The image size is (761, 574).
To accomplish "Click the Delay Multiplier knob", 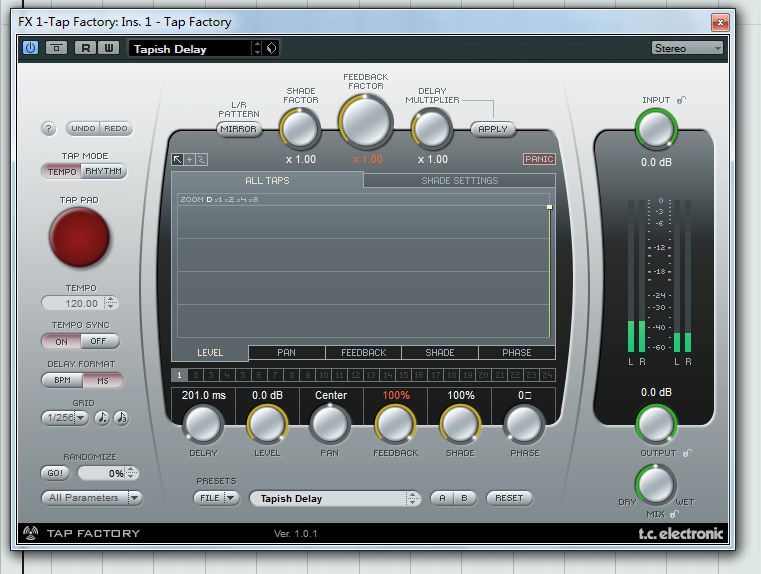I will click(431, 129).
